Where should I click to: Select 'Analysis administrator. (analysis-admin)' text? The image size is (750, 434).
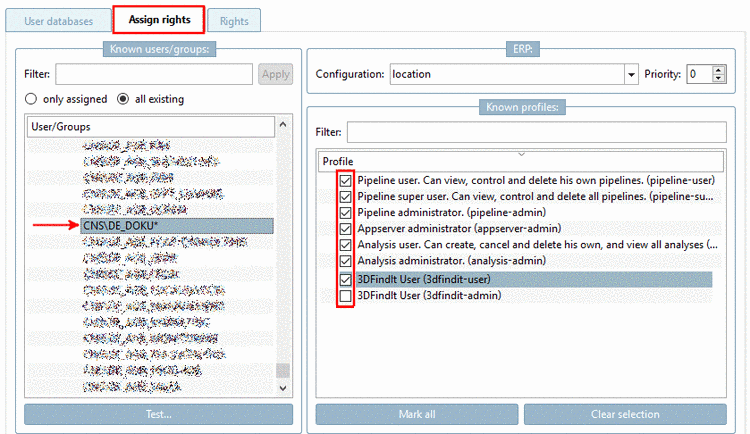click(x=452, y=261)
